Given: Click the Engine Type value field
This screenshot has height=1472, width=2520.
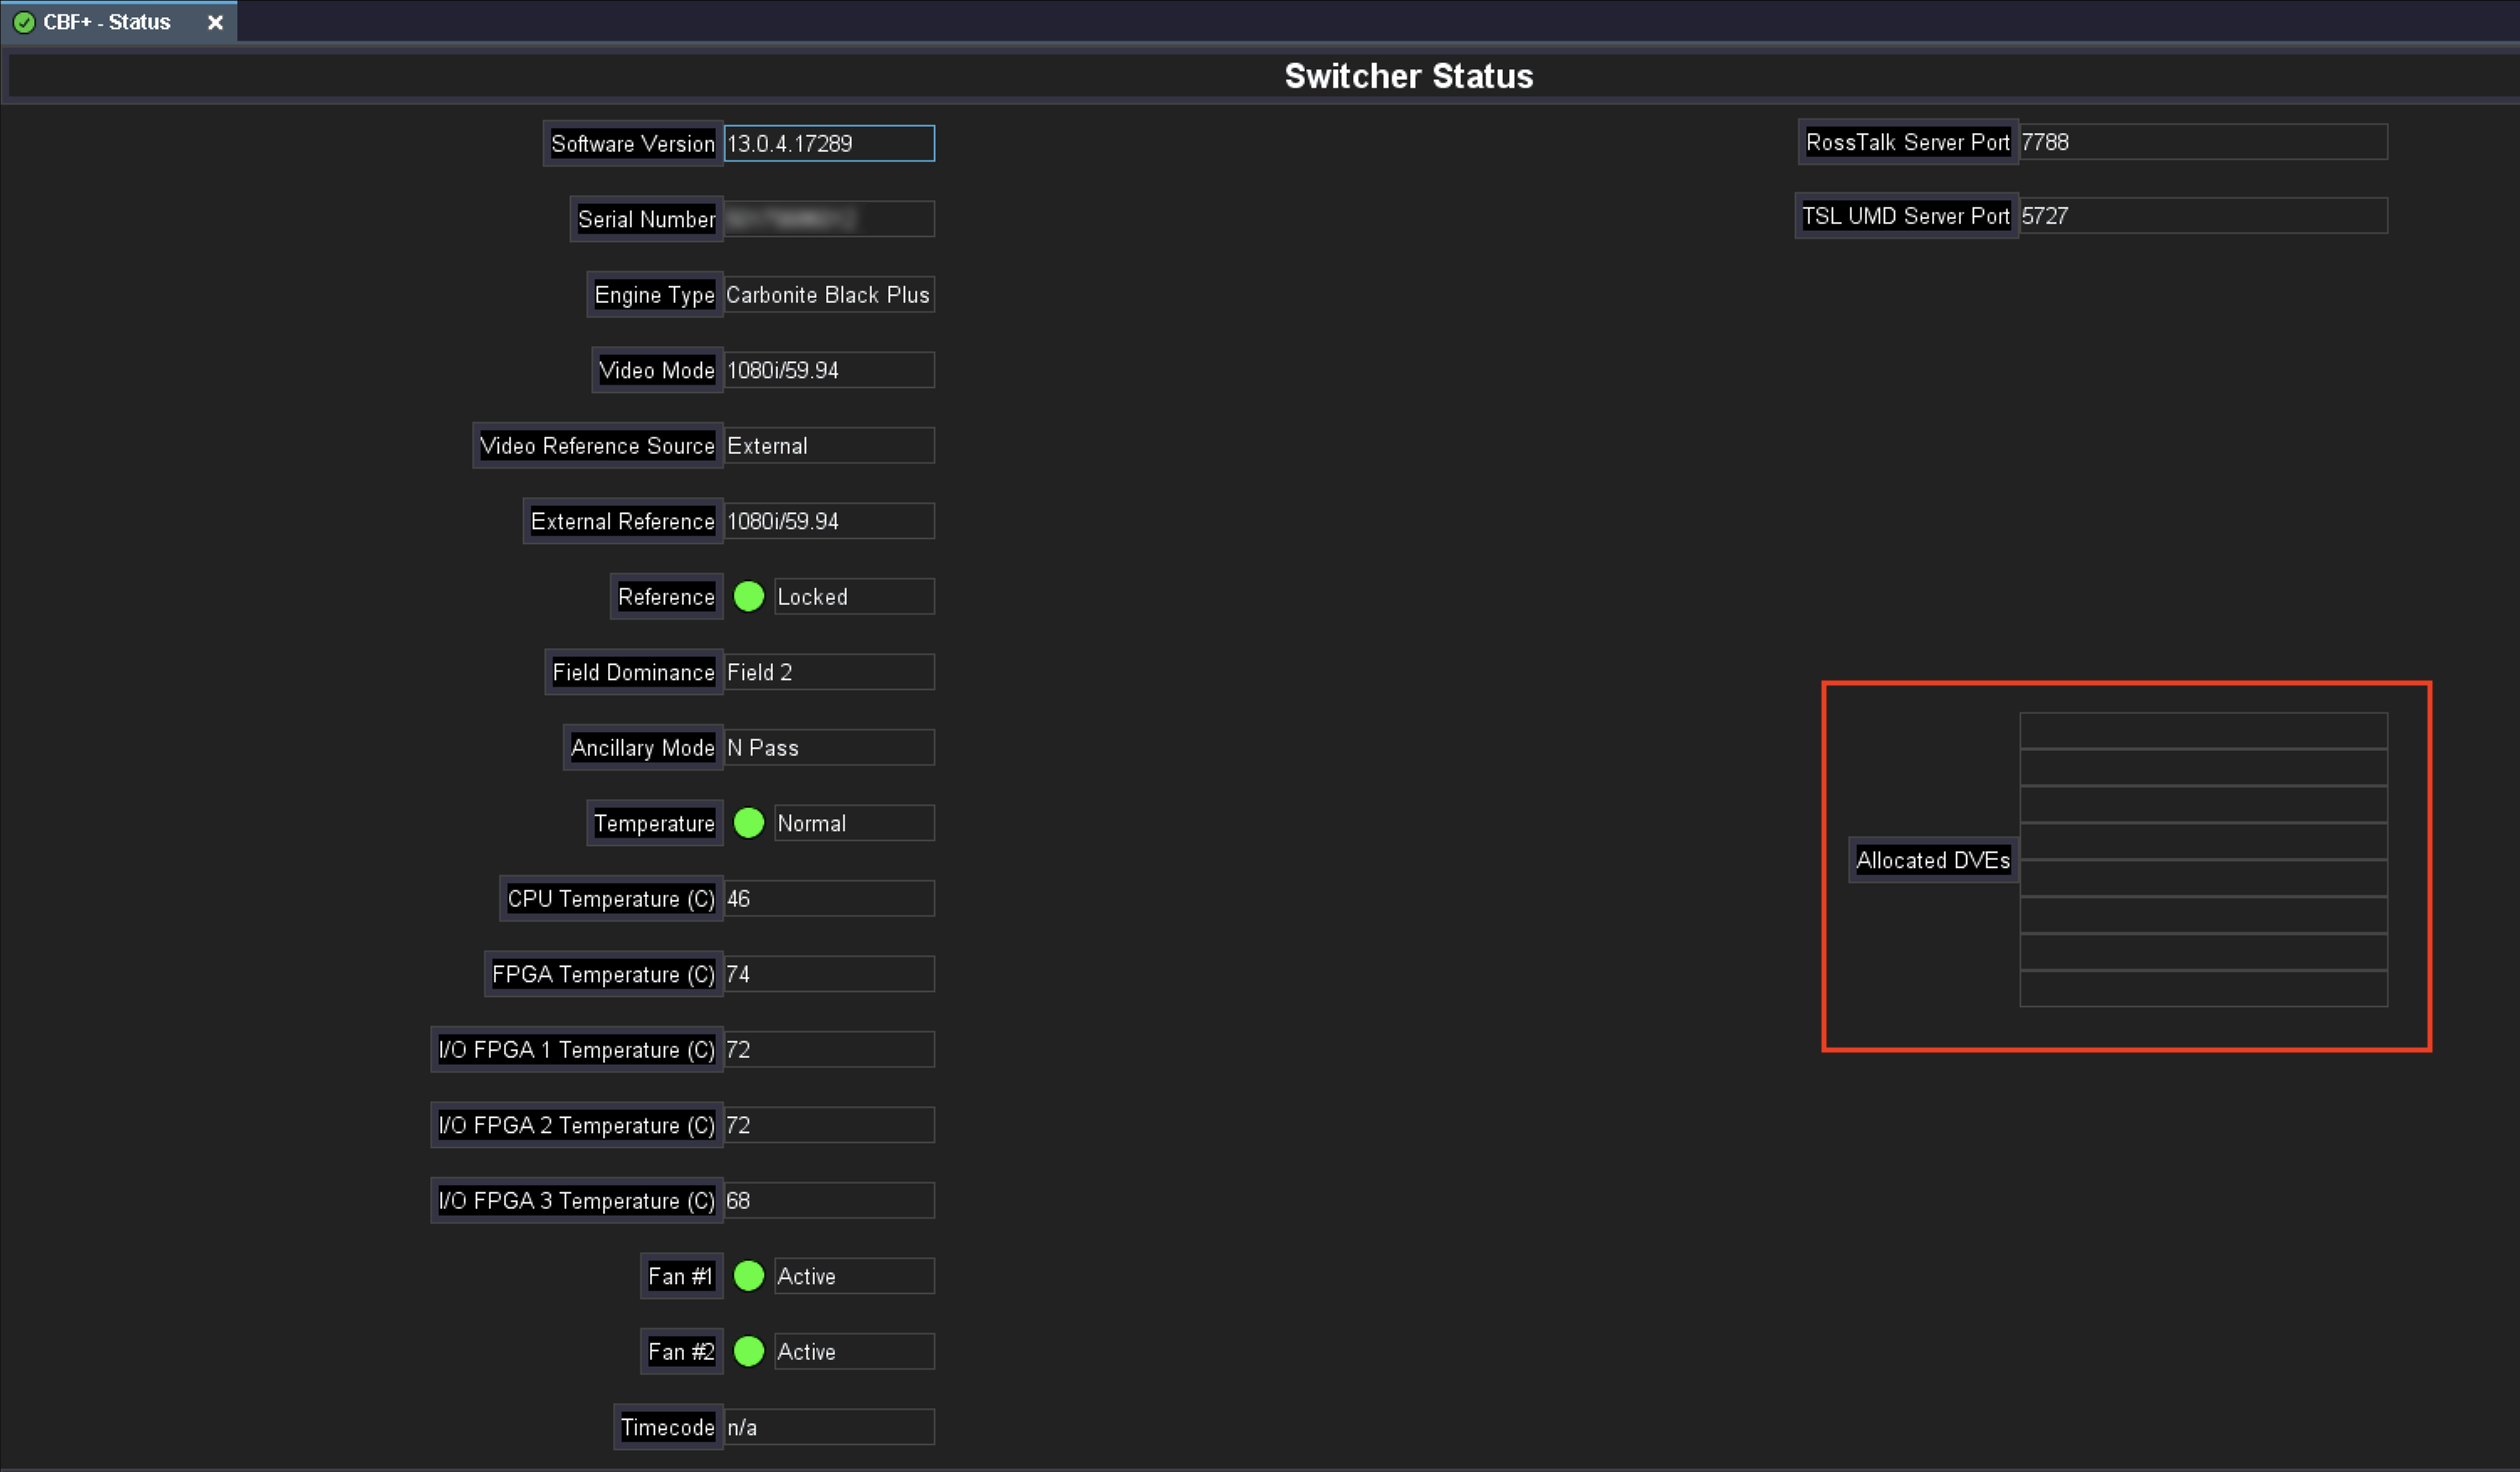Looking at the screenshot, I should point(828,295).
